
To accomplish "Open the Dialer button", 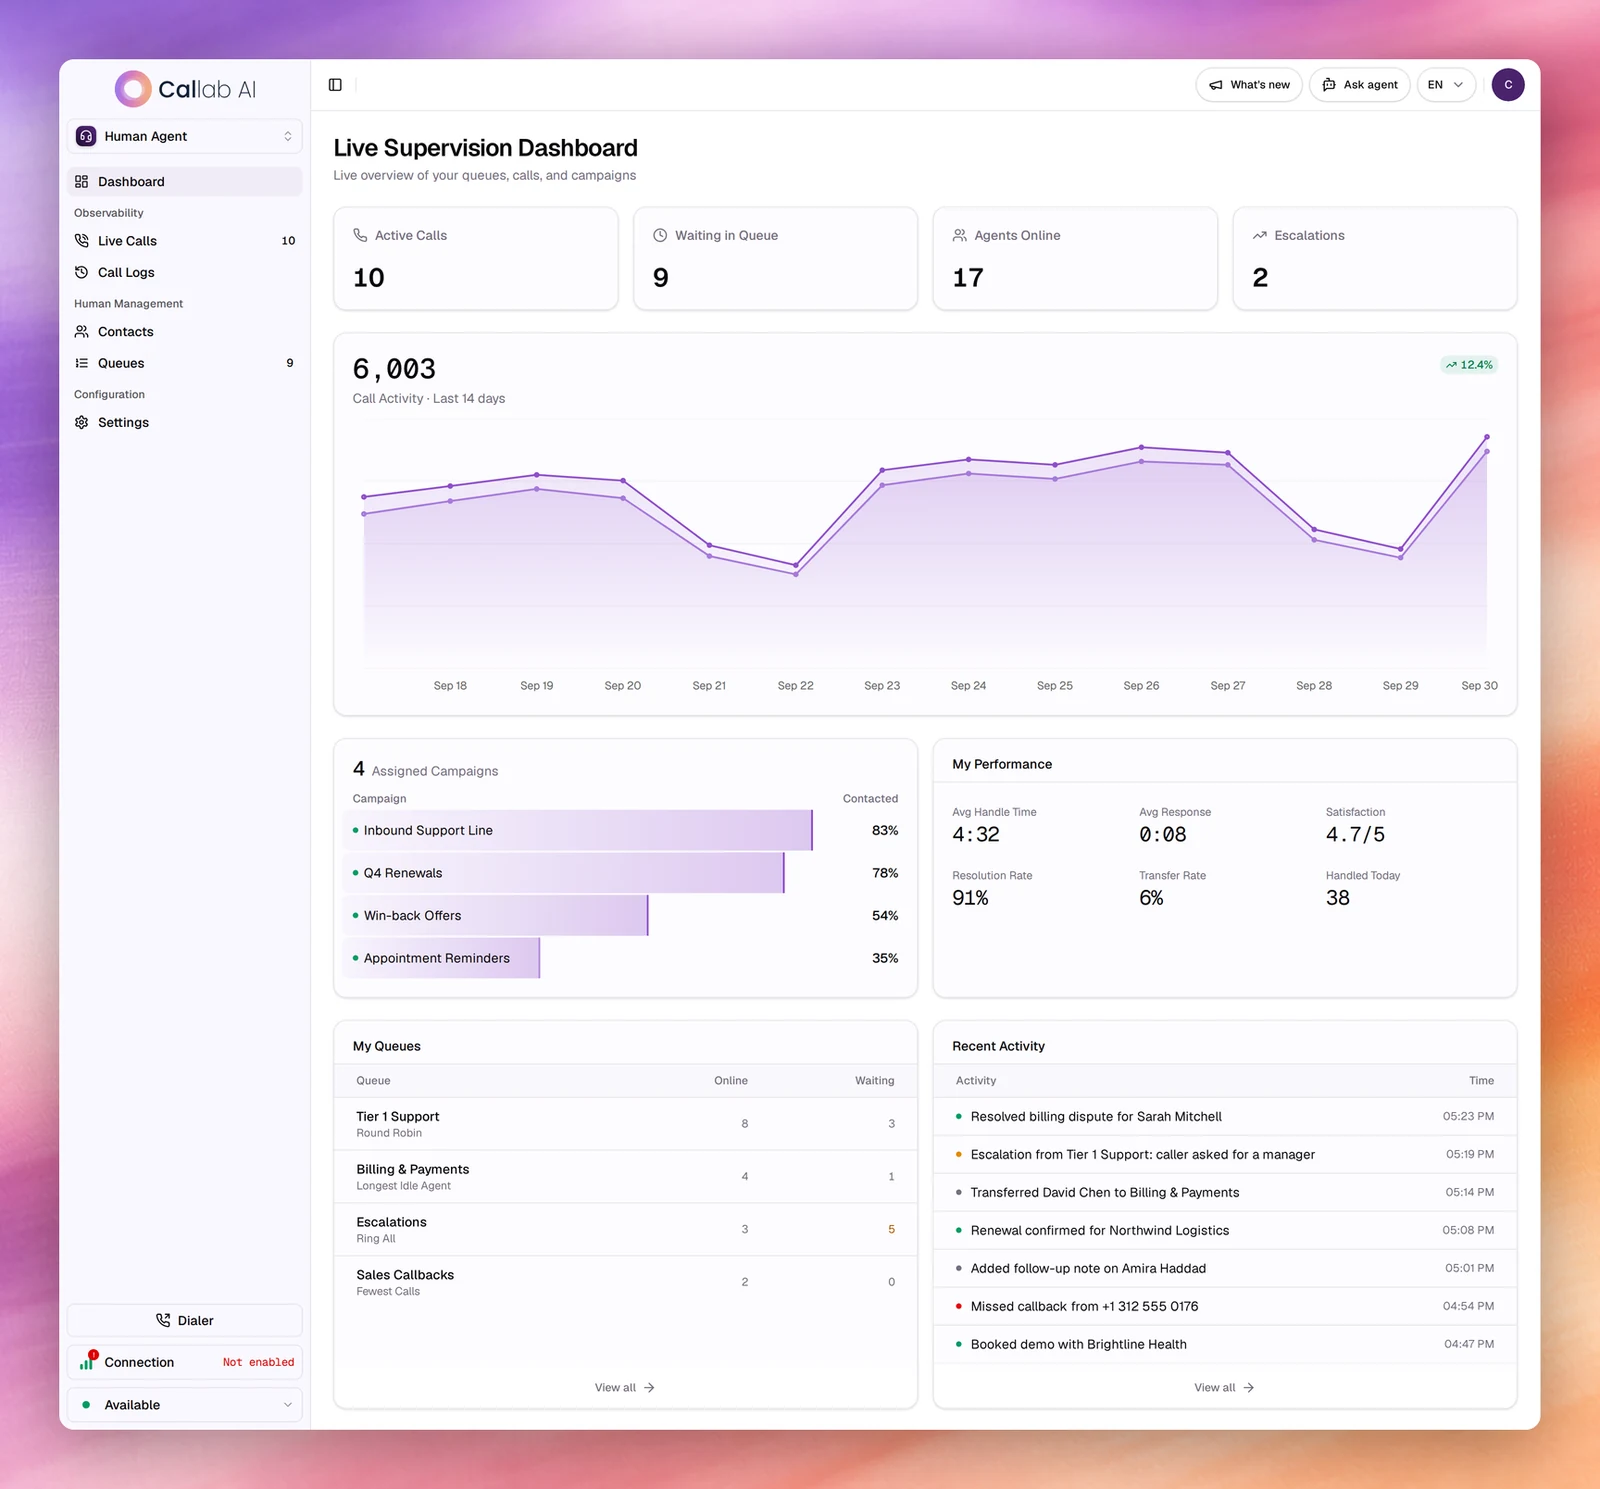I will (x=185, y=1320).
